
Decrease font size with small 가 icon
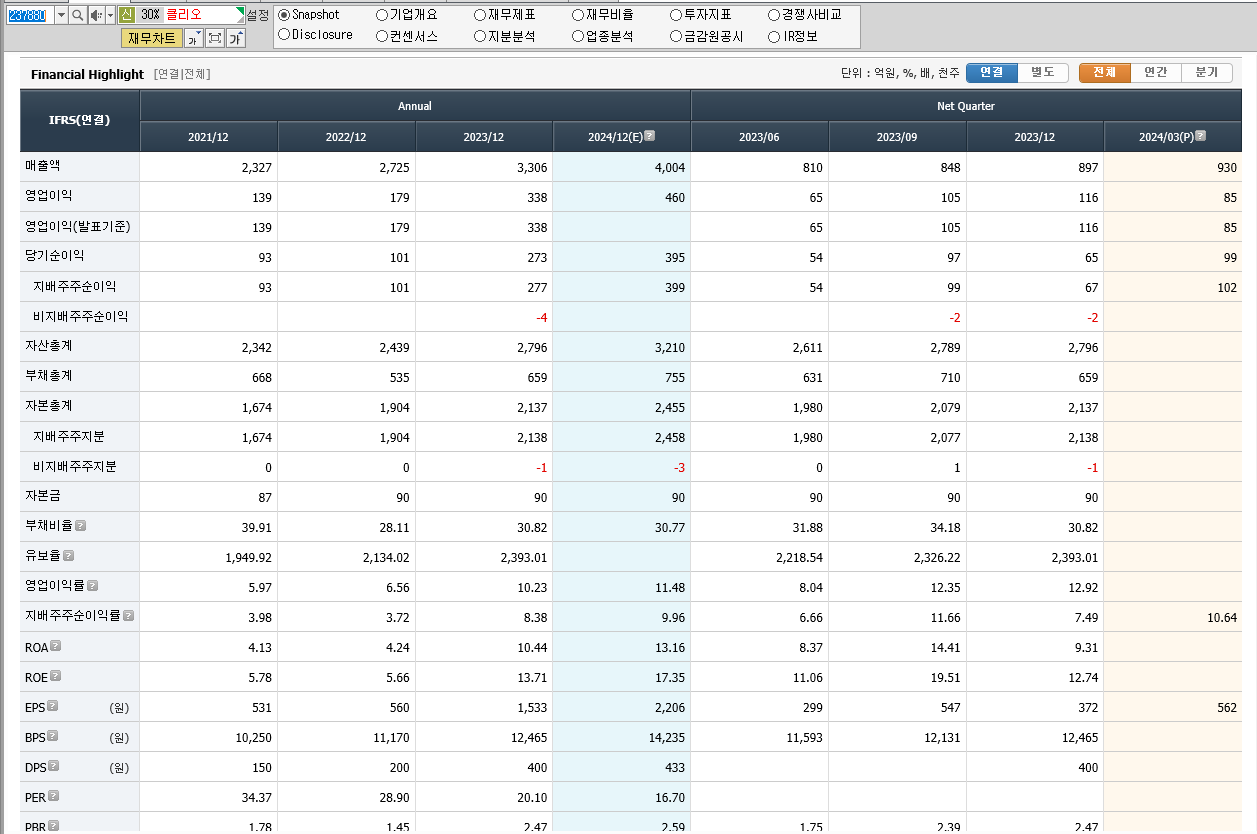[194, 38]
